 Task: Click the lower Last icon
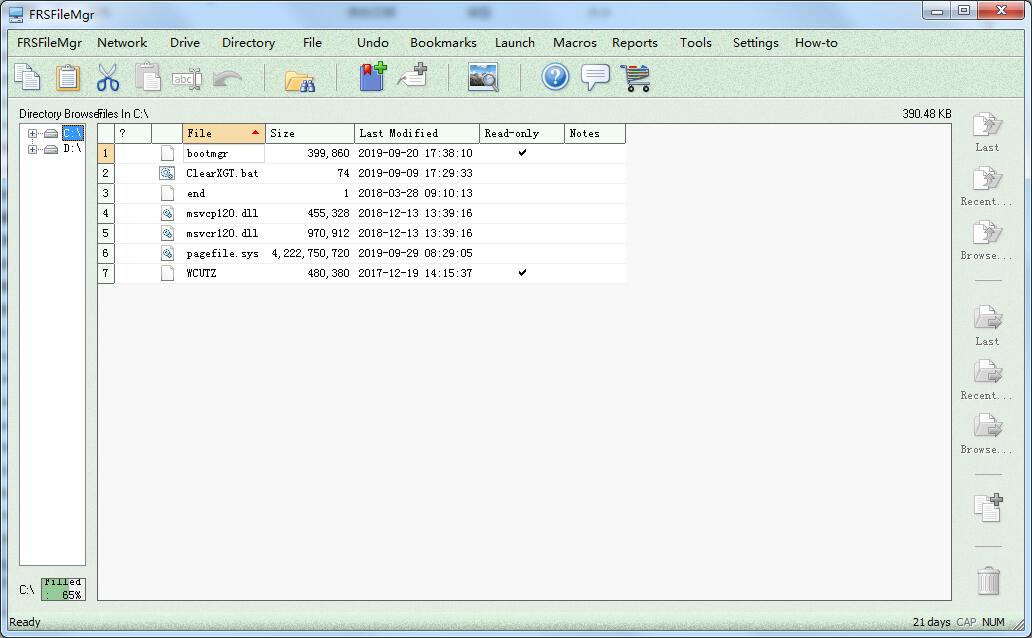click(987, 318)
